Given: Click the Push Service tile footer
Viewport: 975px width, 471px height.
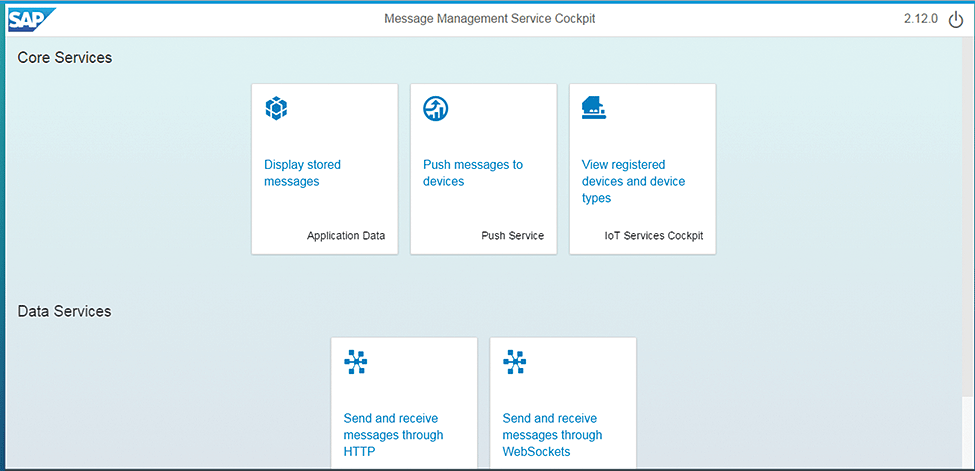Looking at the screenshot, I should point(512,236).
